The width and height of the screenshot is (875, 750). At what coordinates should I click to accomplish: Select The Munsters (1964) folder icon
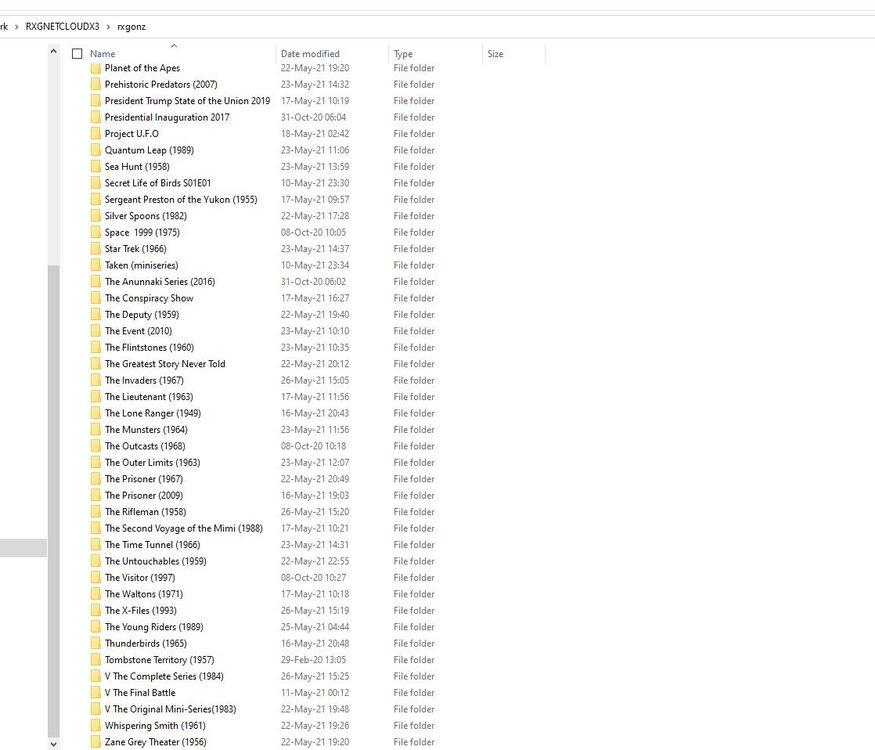(x=96, y=430)
